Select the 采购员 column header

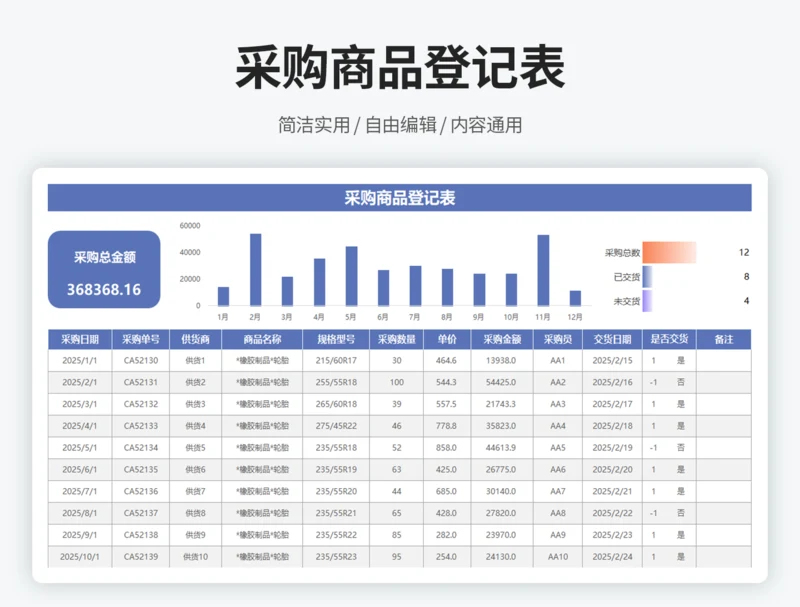[x=558, y=339]
